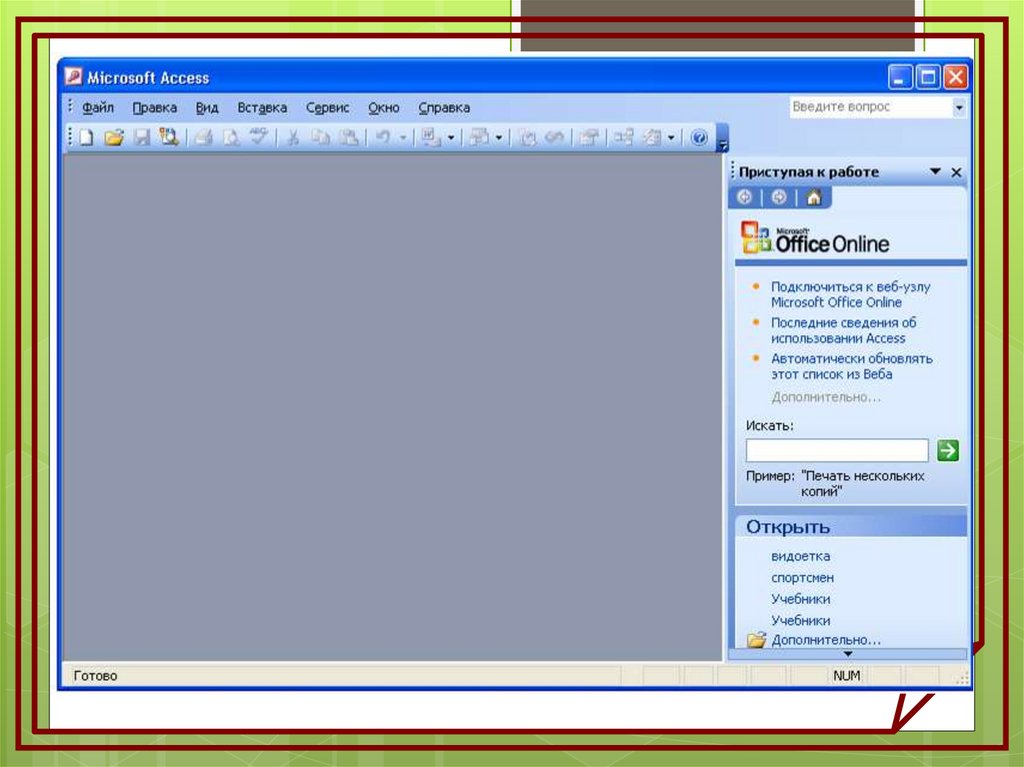The width and height of the screenshot is (1024, 767).
Task: Minimize the Microsoft Access window
Action: [899, 78]
